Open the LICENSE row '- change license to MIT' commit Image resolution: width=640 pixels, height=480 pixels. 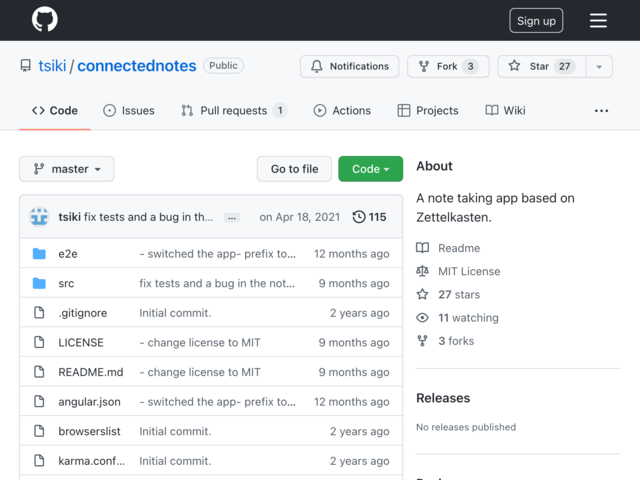(200, 342)
